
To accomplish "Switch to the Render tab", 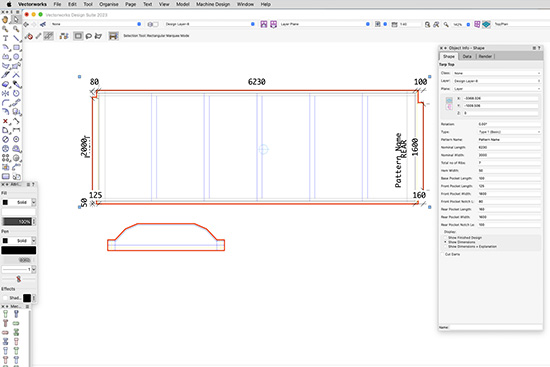I will pyautogui.click(x=485, y=56).
